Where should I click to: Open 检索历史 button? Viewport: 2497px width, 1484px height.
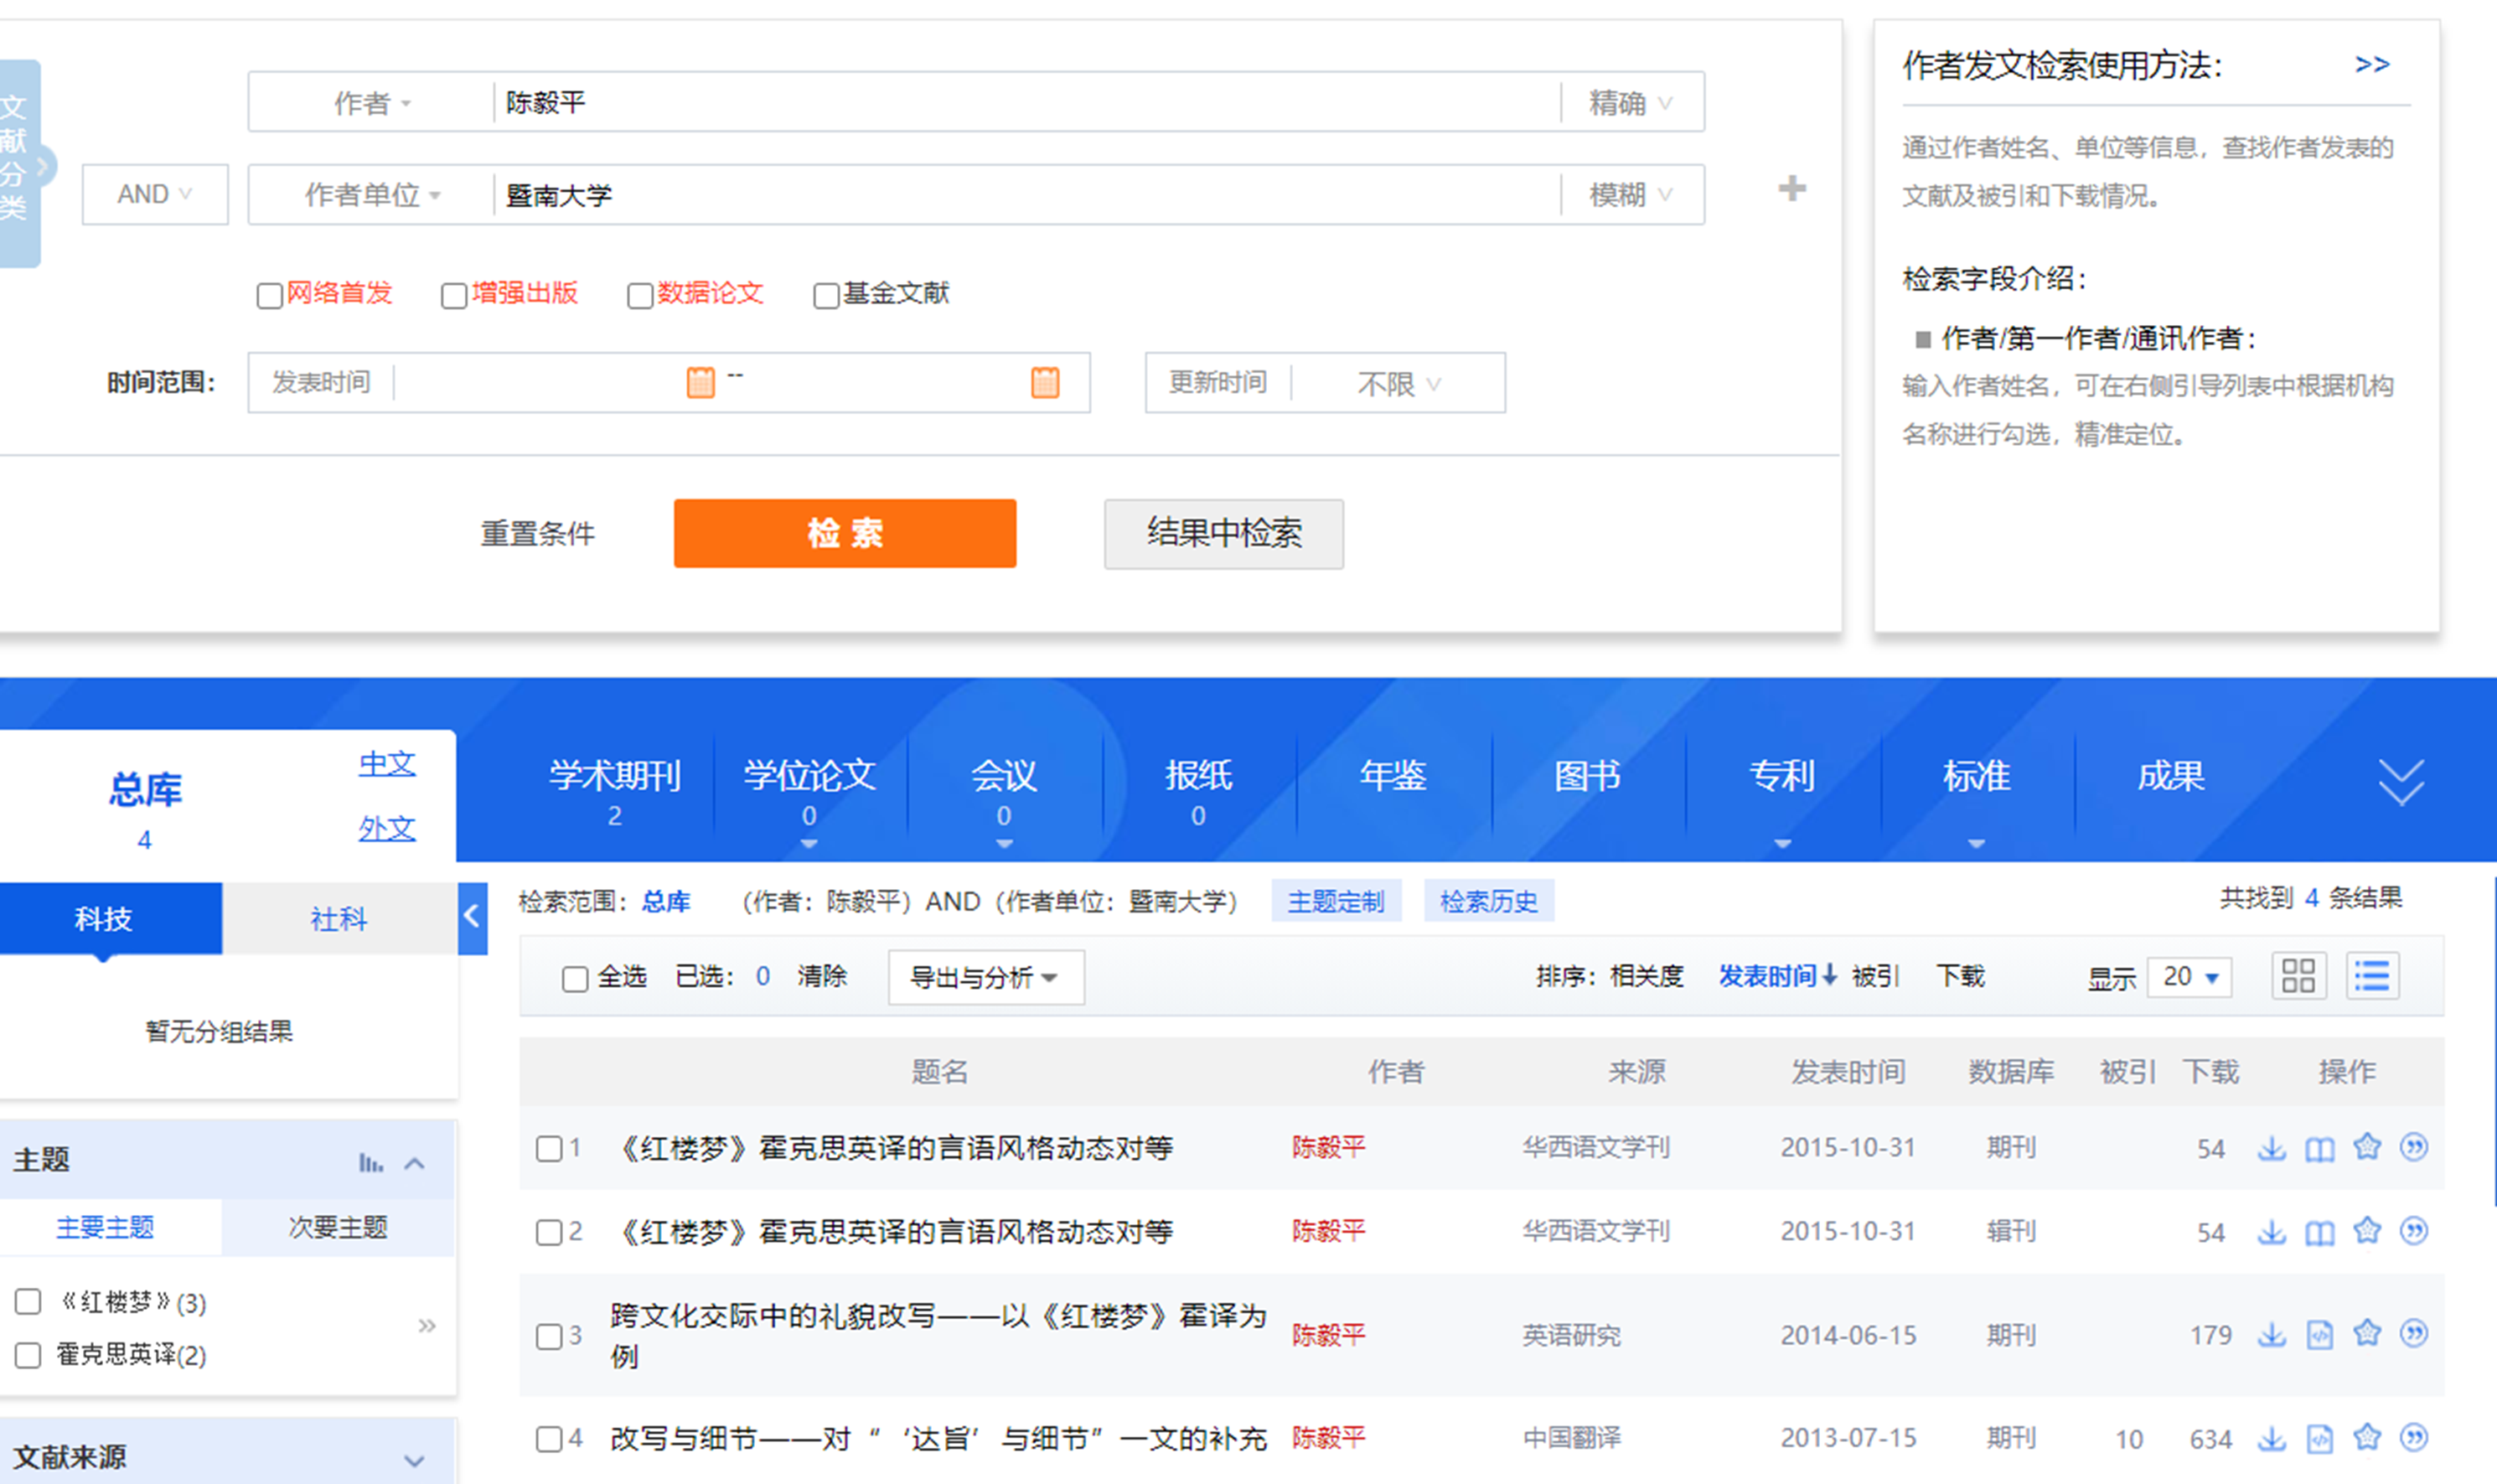[x=1488, y=901]
